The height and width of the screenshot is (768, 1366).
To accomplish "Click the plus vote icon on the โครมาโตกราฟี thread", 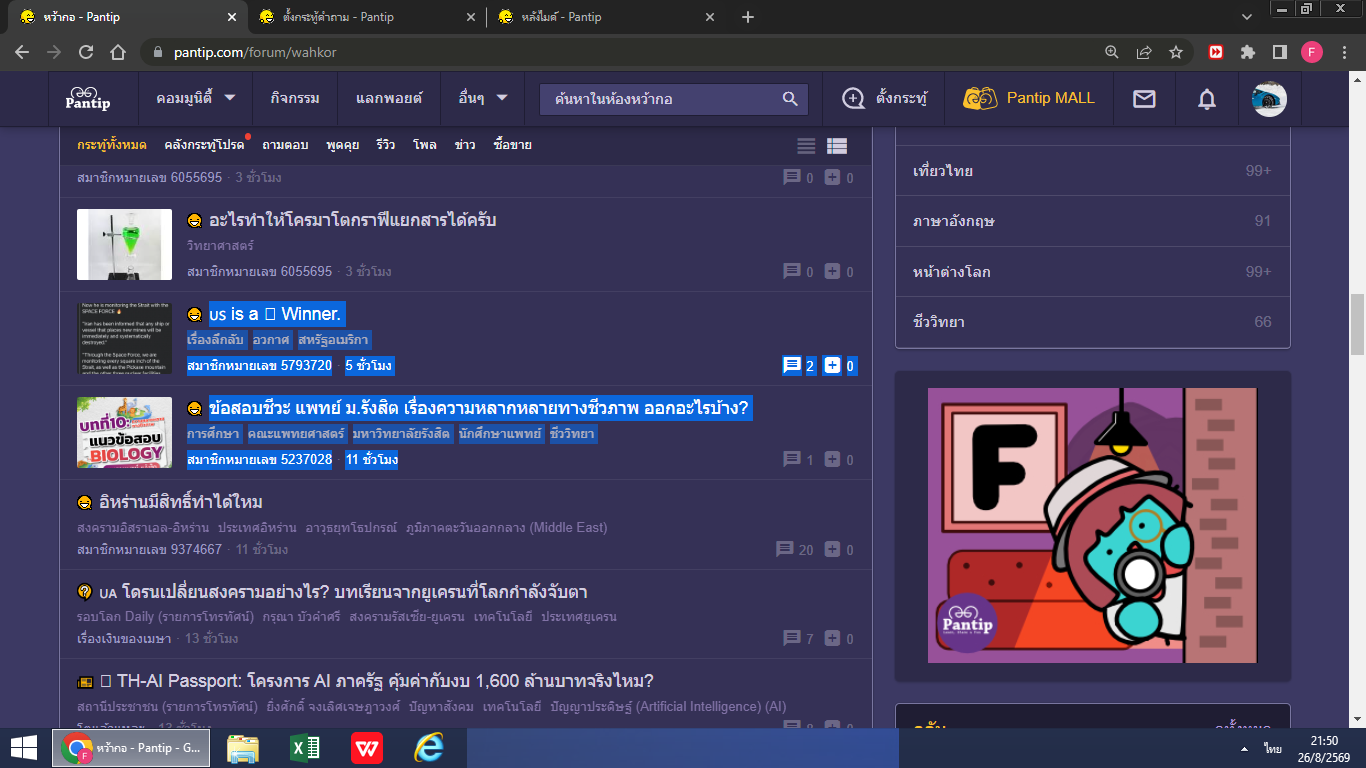I will point(832,271).
